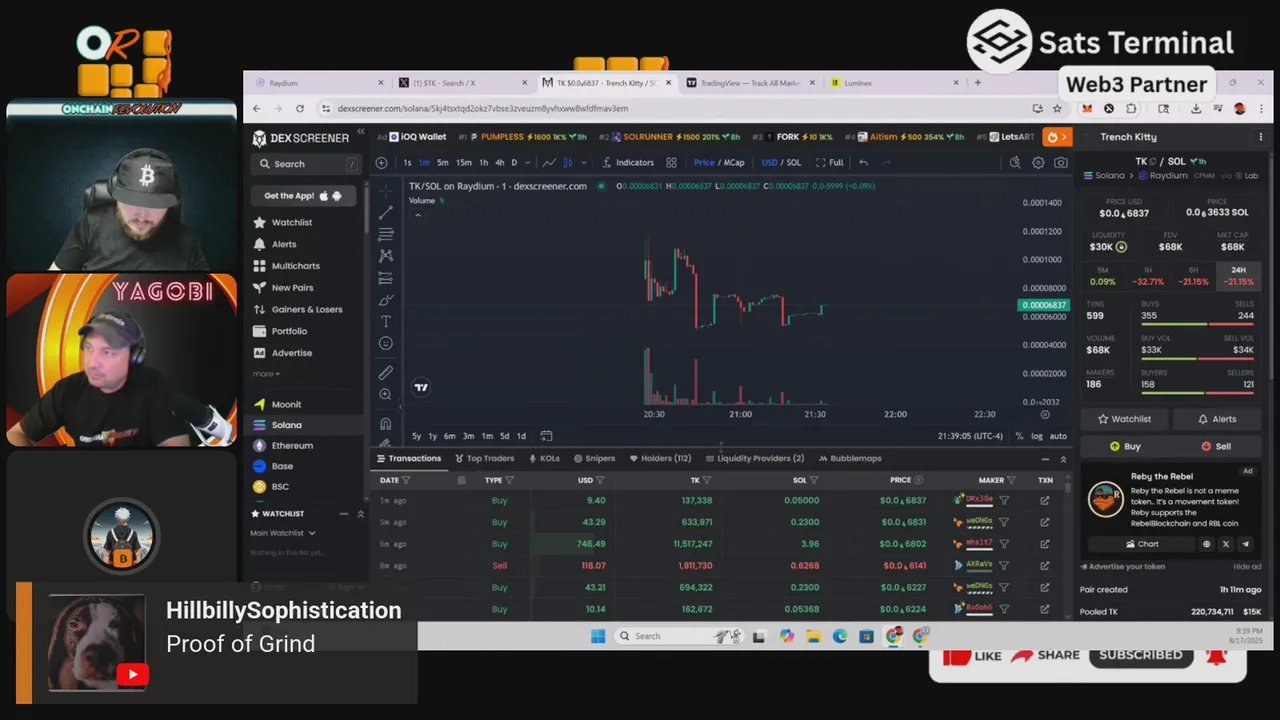Click the chart quick search icon
Image resolution: width=1280 pixels, height=720 pixels.
click(x=1015, y=163)
